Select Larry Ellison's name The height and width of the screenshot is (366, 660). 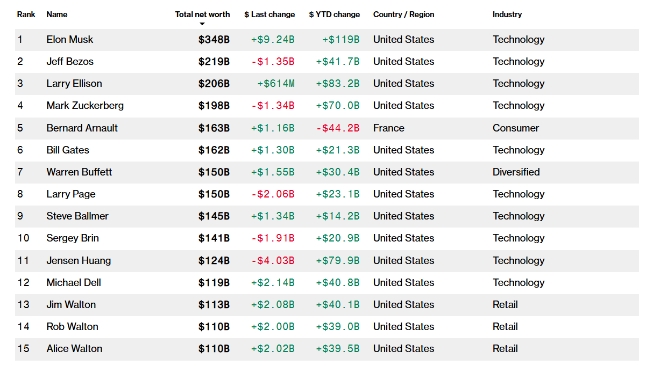click(x=74, y=83)
